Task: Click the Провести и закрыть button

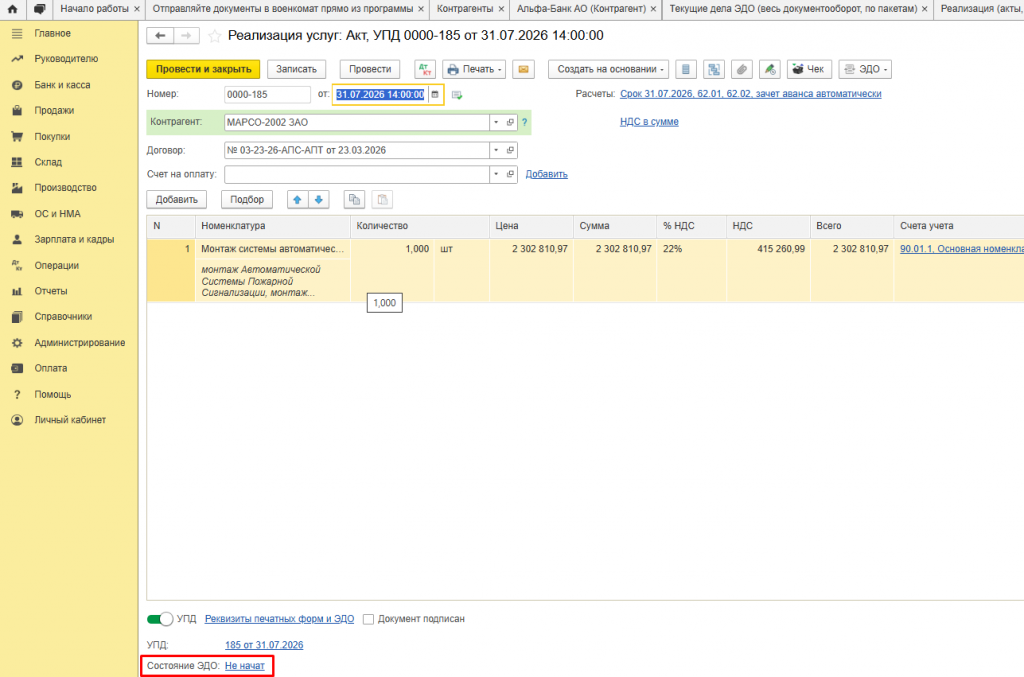Action: tap(203, 69)
